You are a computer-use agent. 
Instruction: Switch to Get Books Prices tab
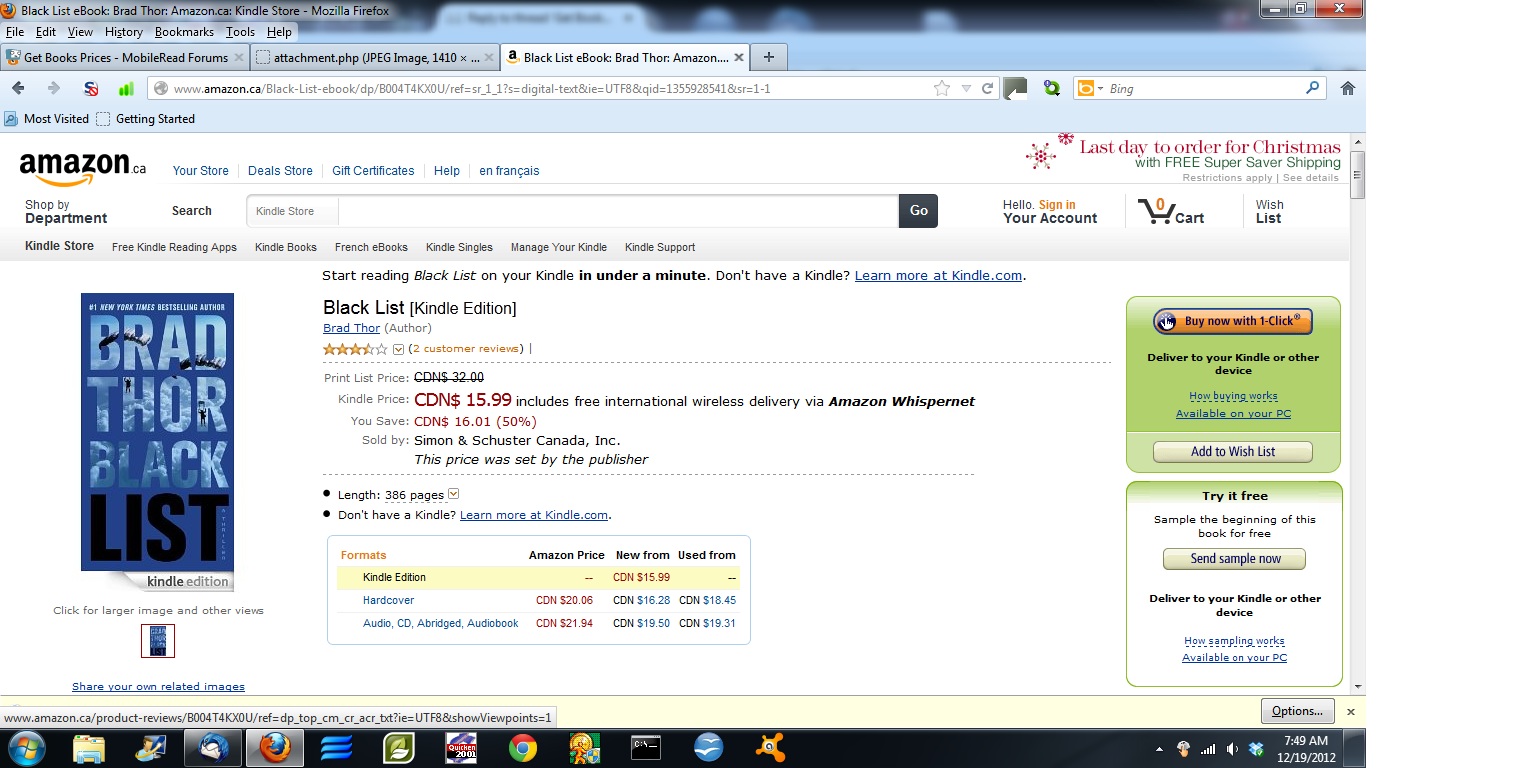point(124,58)
